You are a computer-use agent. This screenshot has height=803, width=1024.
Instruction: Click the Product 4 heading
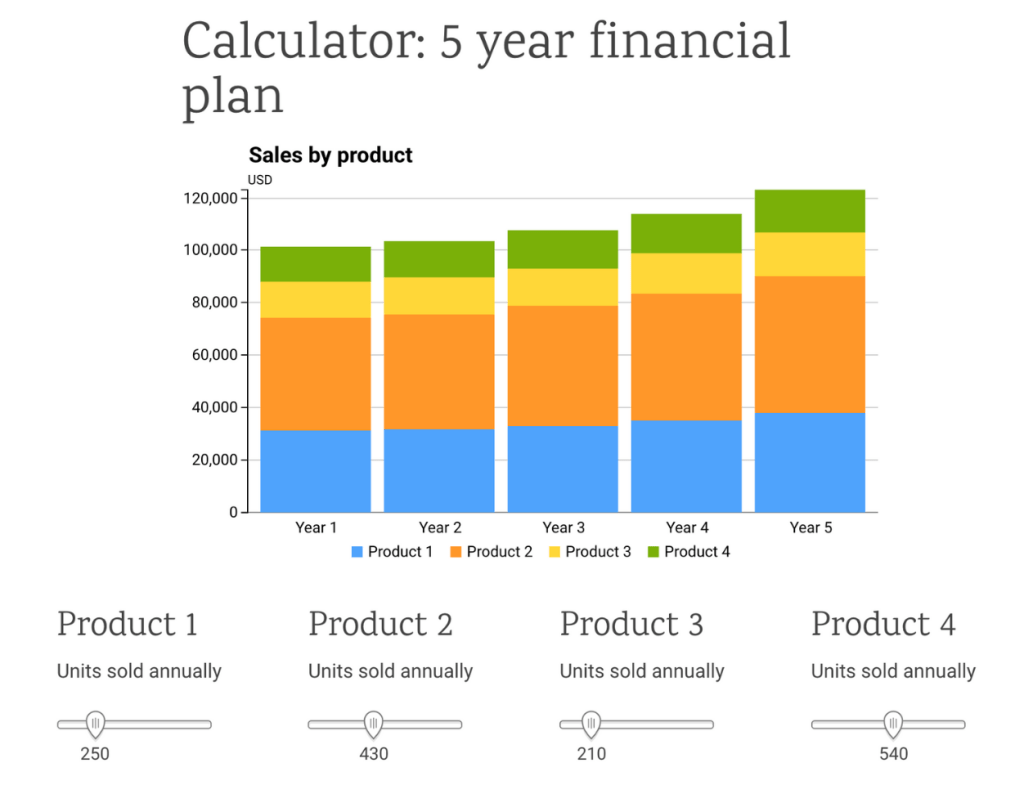click(x=883, y=625)
